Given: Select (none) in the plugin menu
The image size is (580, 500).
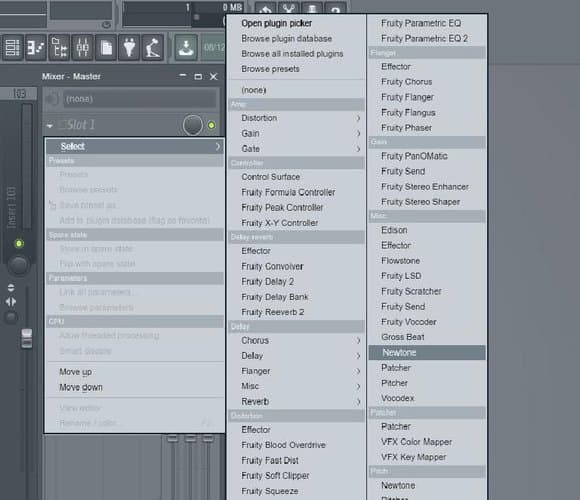Looking at the screenshot, I should click(x=296, y=90).
